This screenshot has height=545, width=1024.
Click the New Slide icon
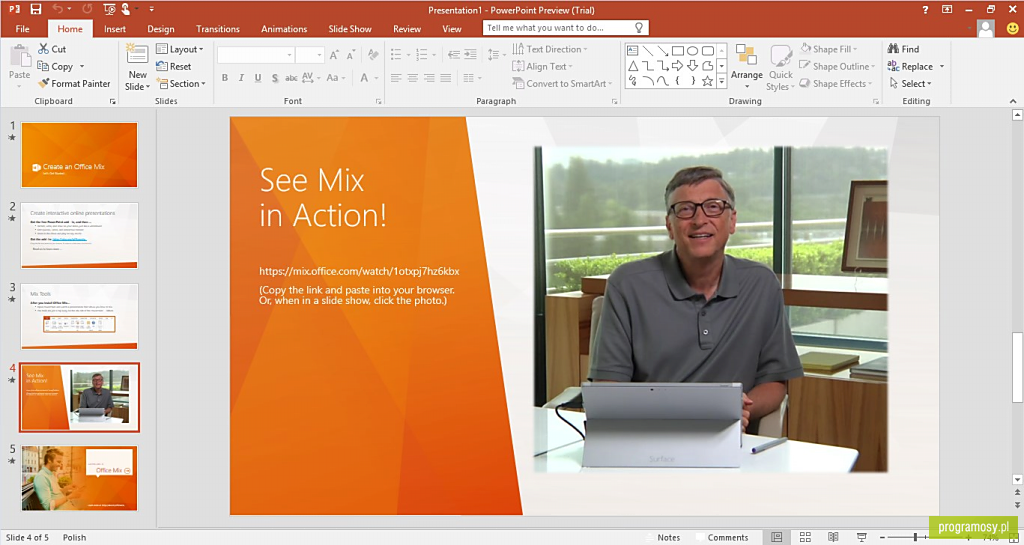pos(137,55)
